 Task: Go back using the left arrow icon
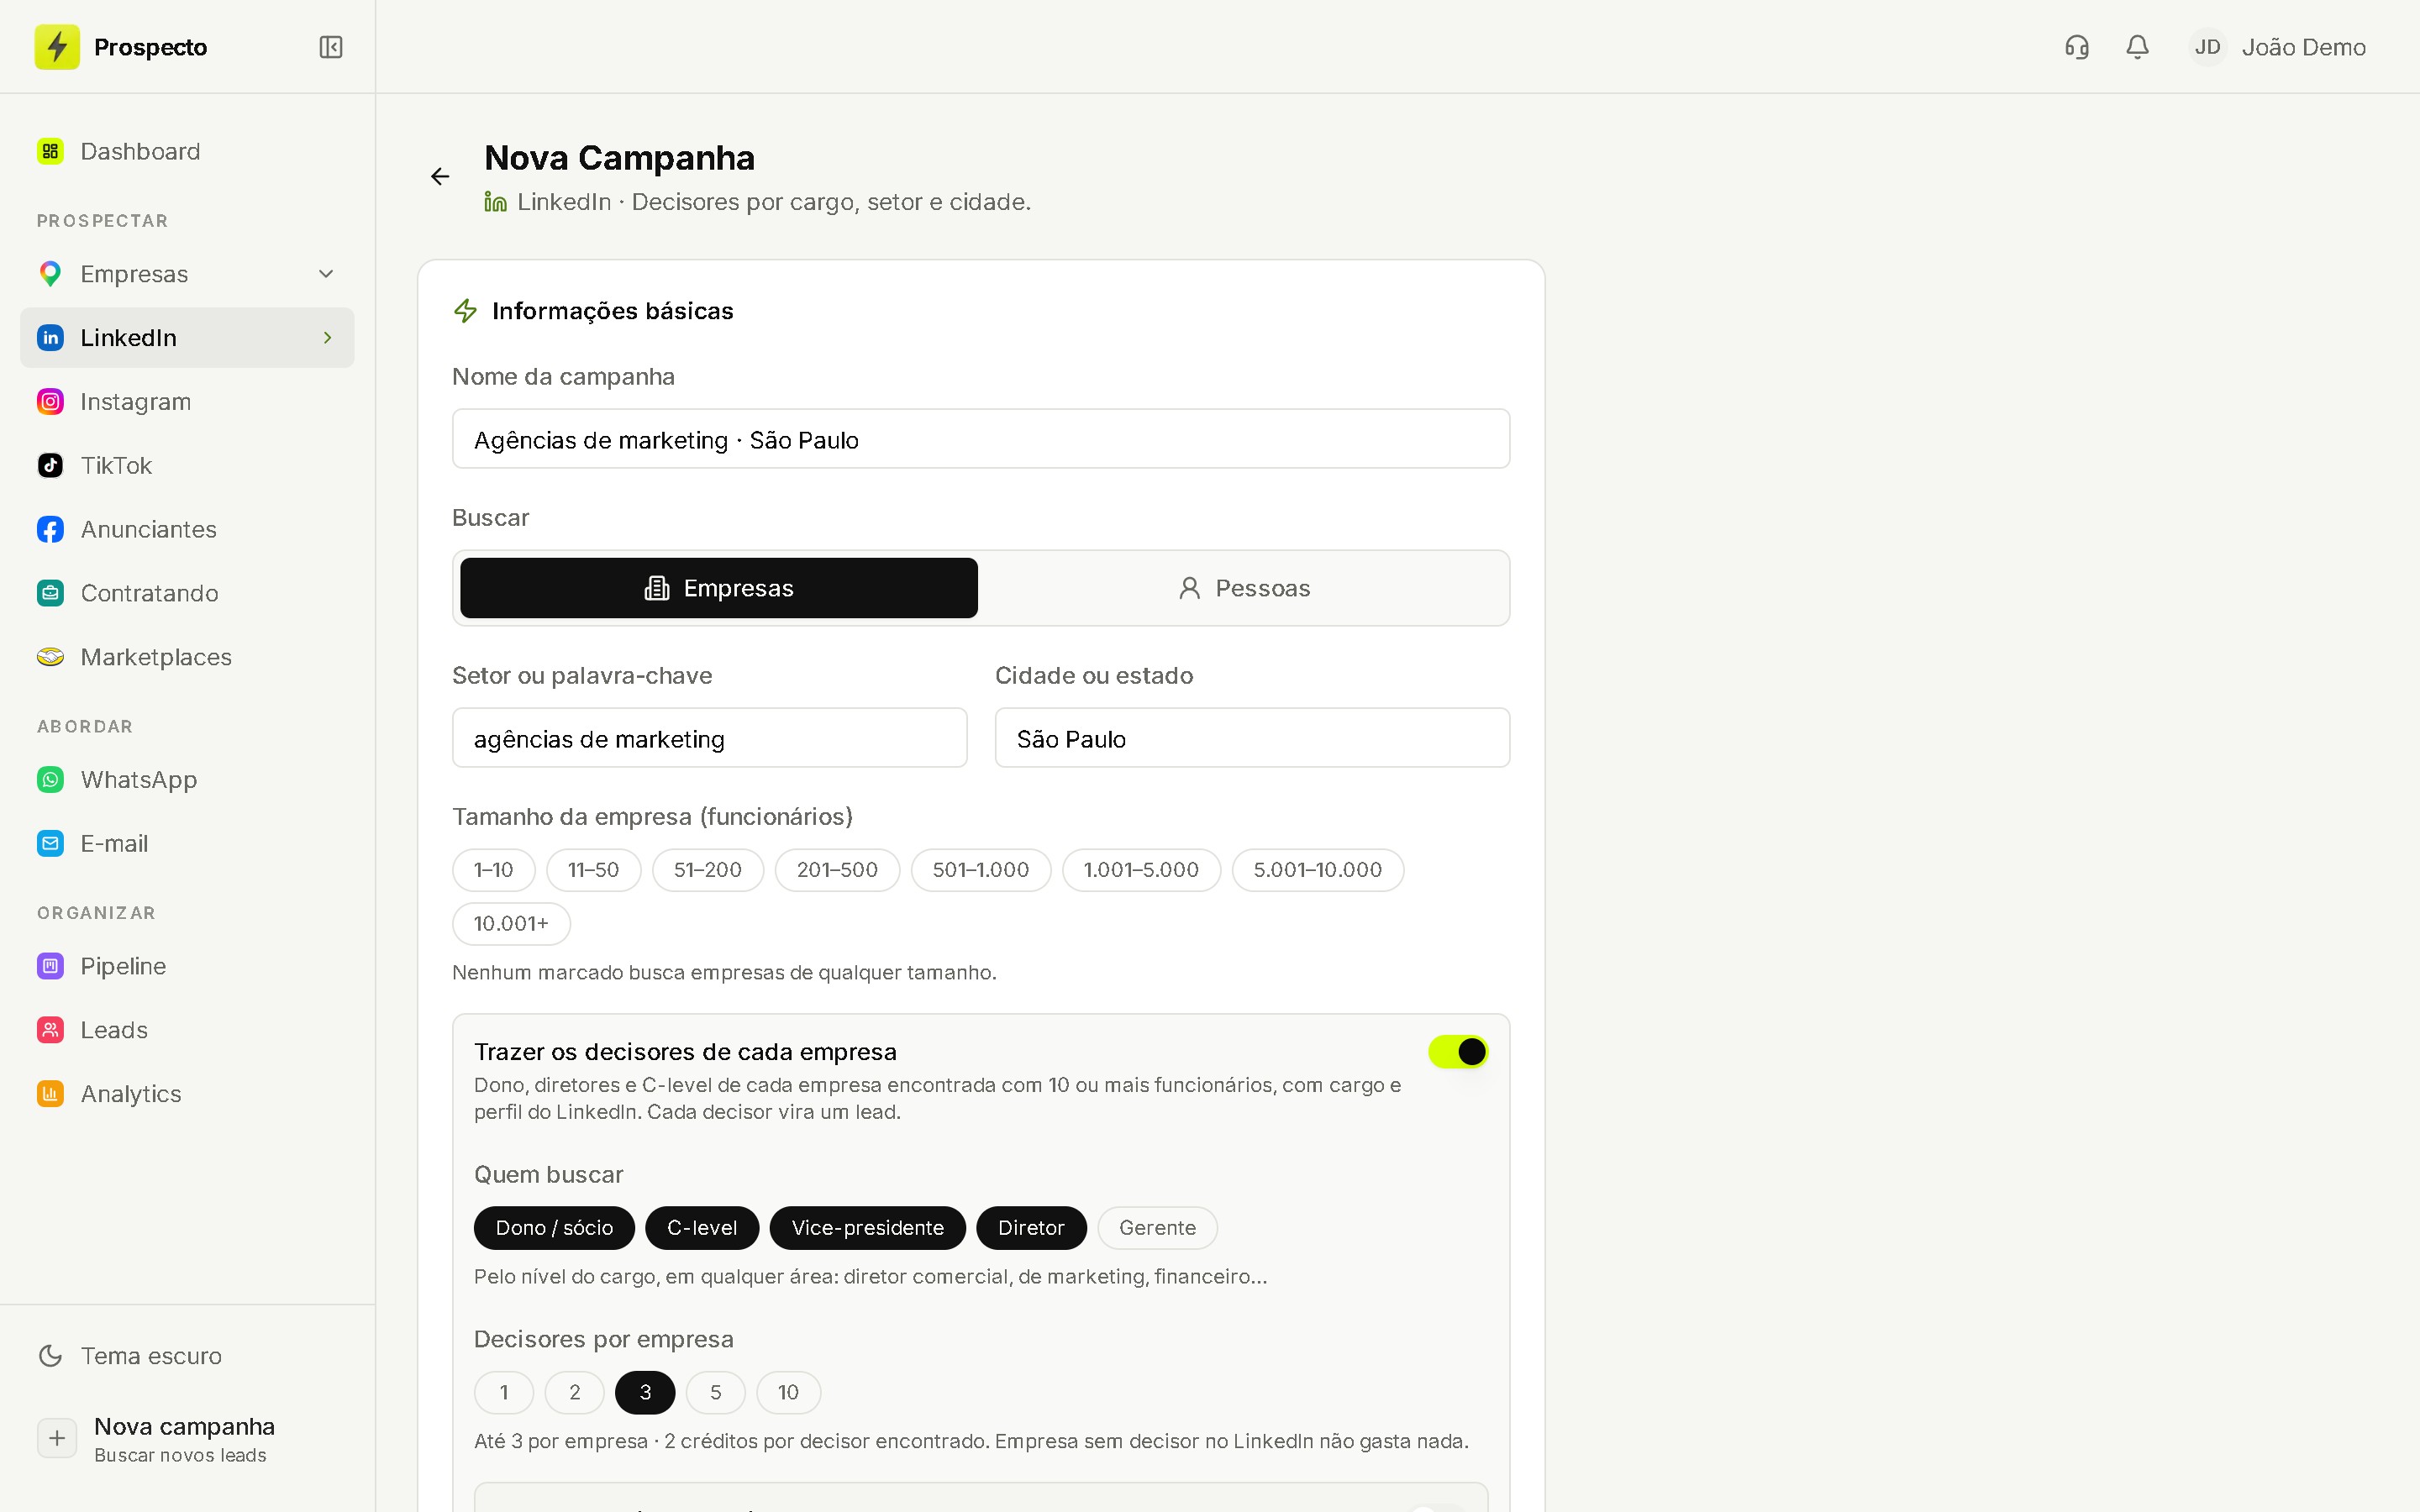(x=440, y=177)
